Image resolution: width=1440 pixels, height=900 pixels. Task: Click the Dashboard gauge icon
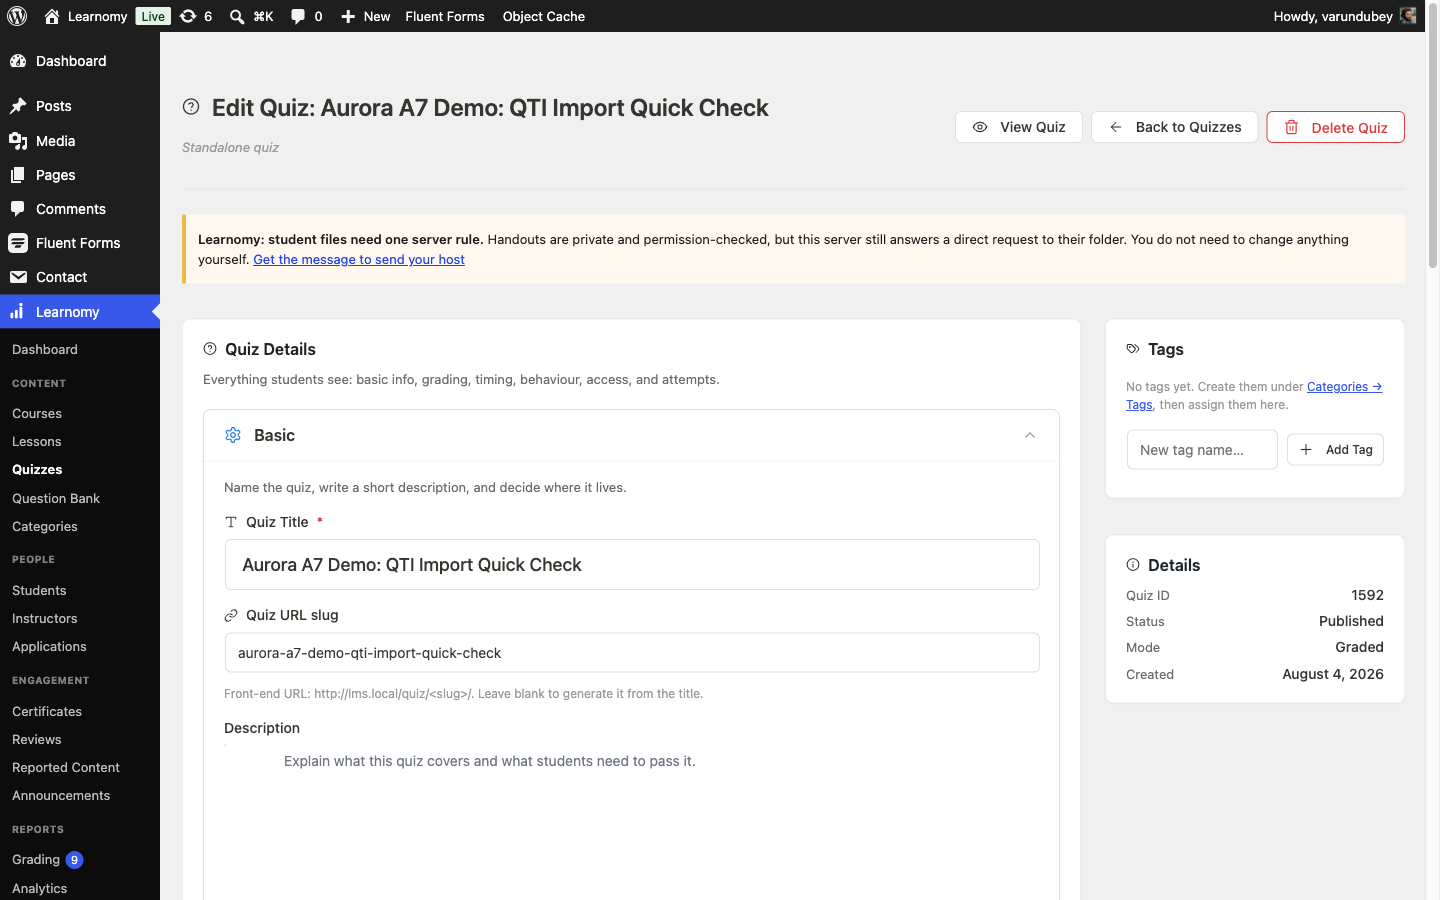click(18, 61)
